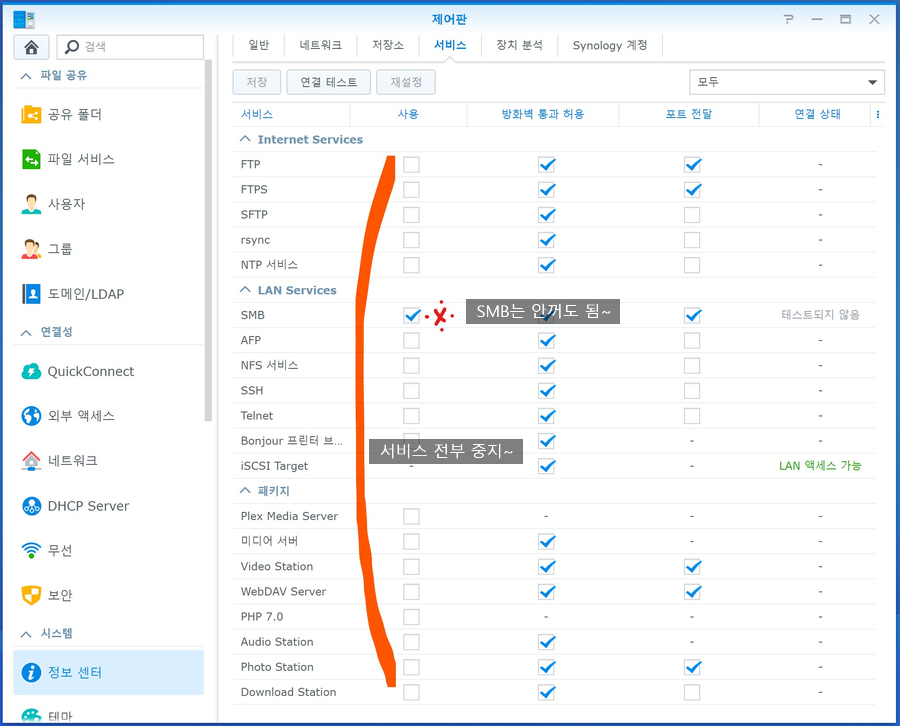
Task: Open External Access (외부 액세스) globe icon
Action: coord(31,416)
